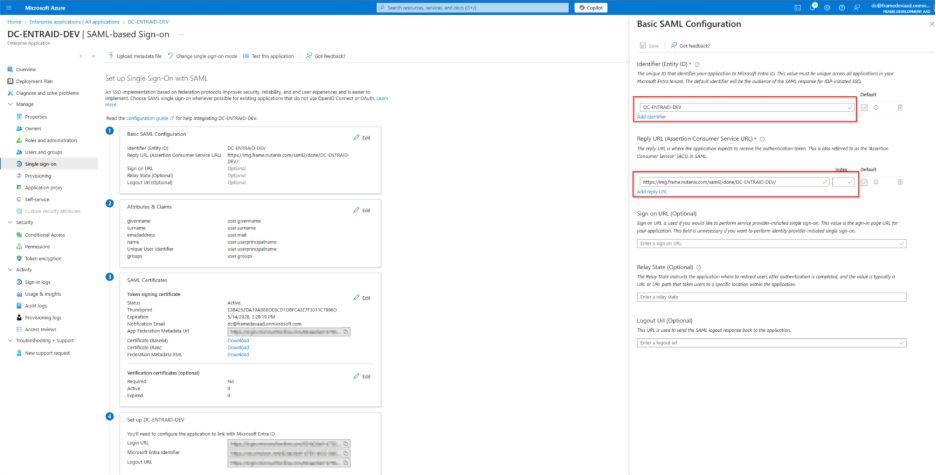Click Test this application button
936x475 pixels.
(269, 56)
